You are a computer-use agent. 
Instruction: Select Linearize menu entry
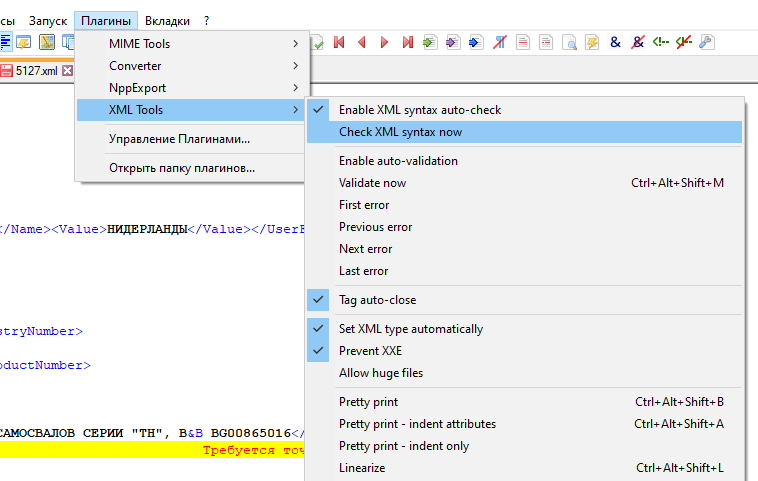[525, 468]
